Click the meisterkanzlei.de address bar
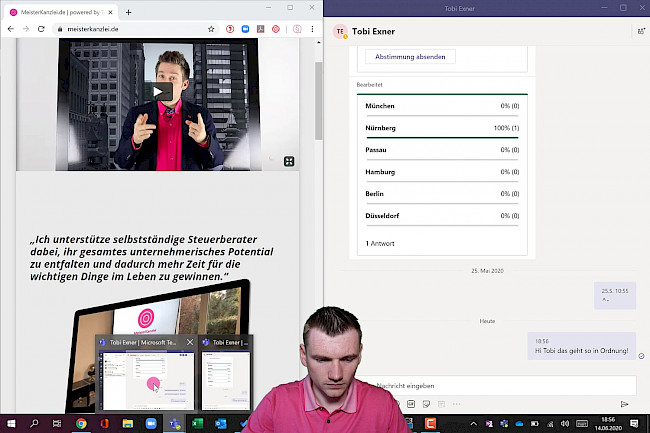650x433 pixels. pyautogui.click(x=120, y=29)
